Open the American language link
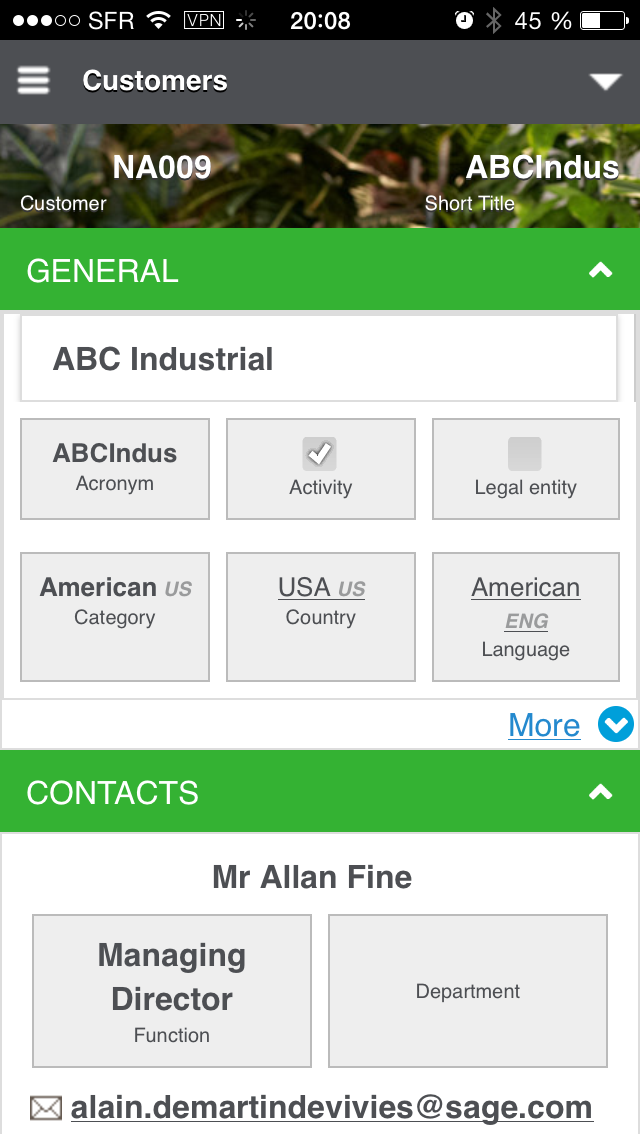This screenshot has height=1136, width=640. click(526, 588)
